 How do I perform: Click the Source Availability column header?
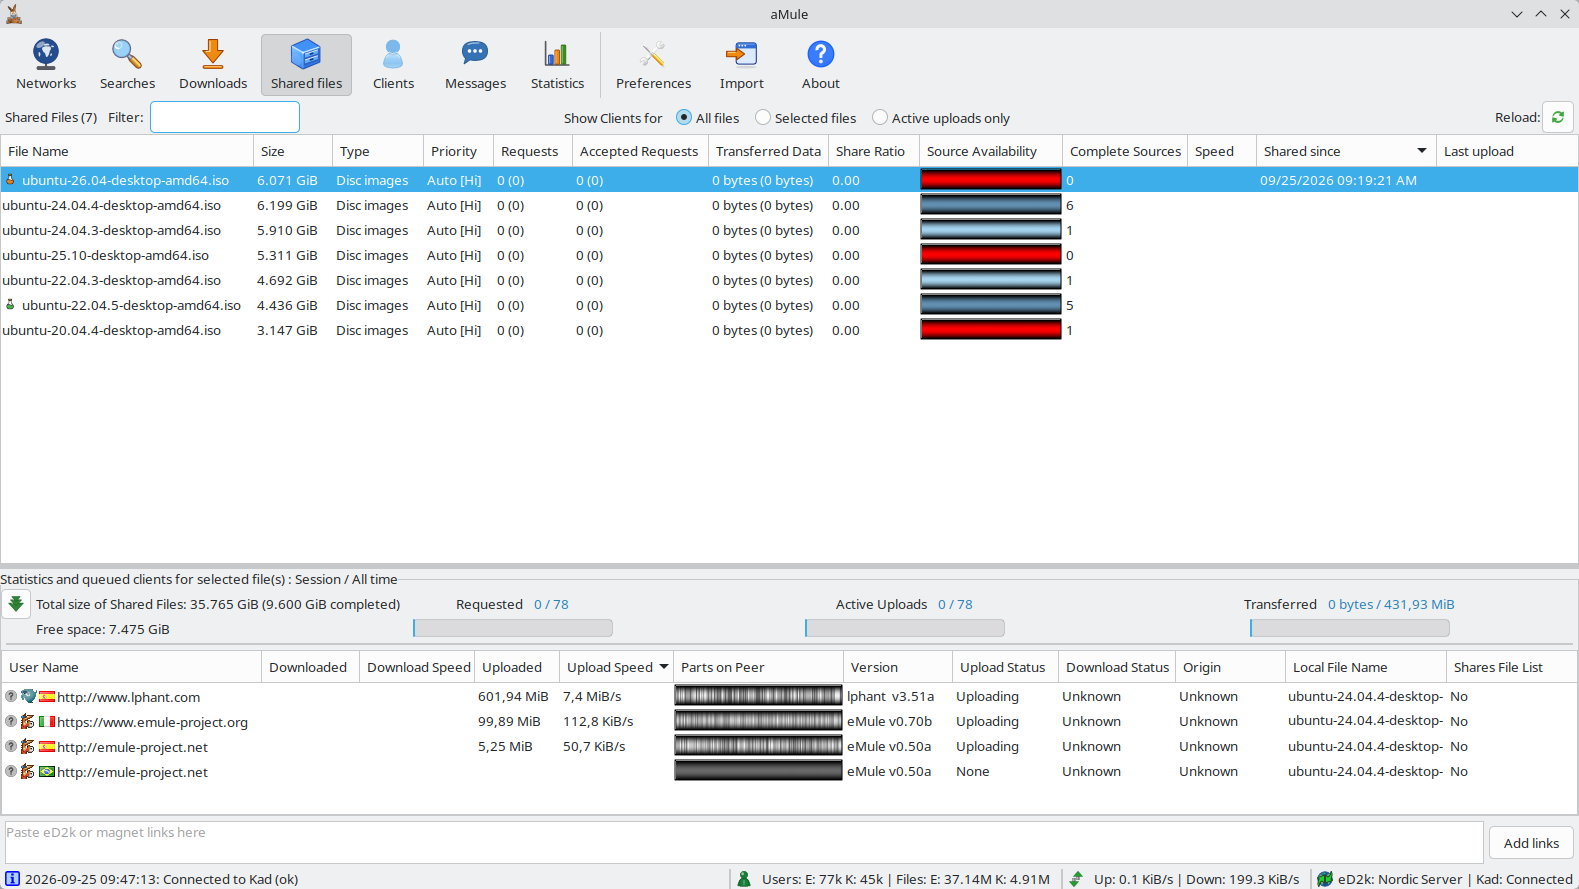coord(990,151)
